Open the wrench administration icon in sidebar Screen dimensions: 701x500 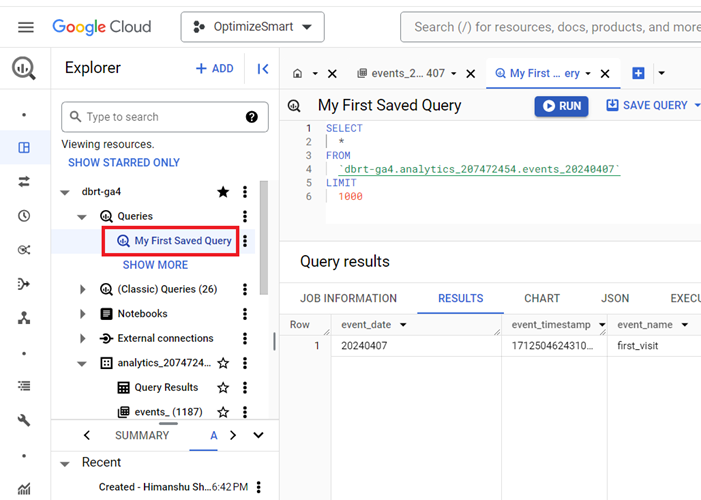click(x=24, y=420)
